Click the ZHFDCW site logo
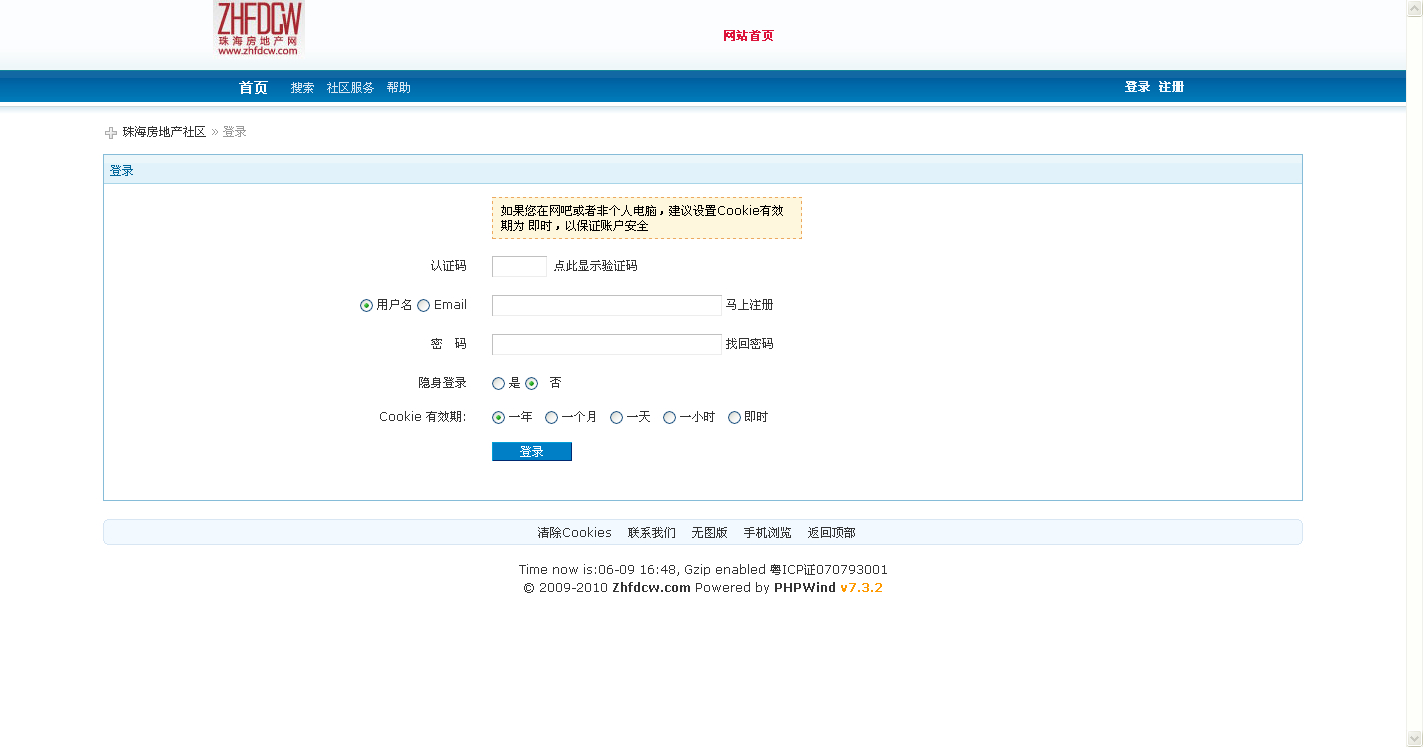 258,28
